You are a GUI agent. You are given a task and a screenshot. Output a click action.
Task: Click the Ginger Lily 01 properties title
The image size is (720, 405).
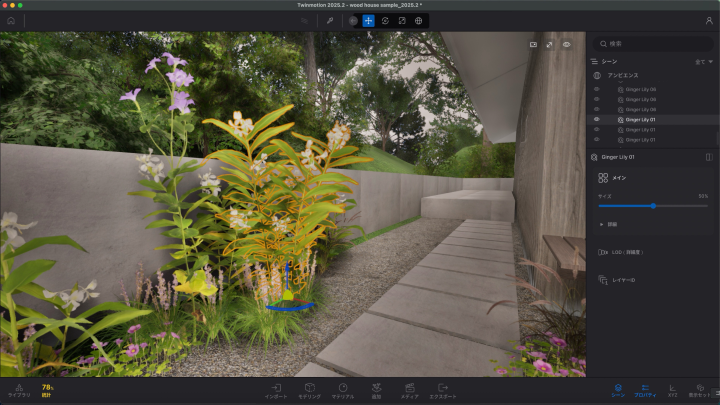618,157
